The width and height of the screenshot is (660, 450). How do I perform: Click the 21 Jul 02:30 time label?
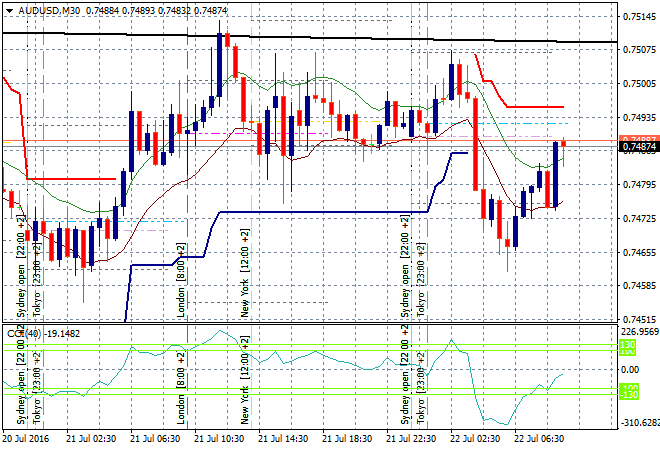[91, 439]
